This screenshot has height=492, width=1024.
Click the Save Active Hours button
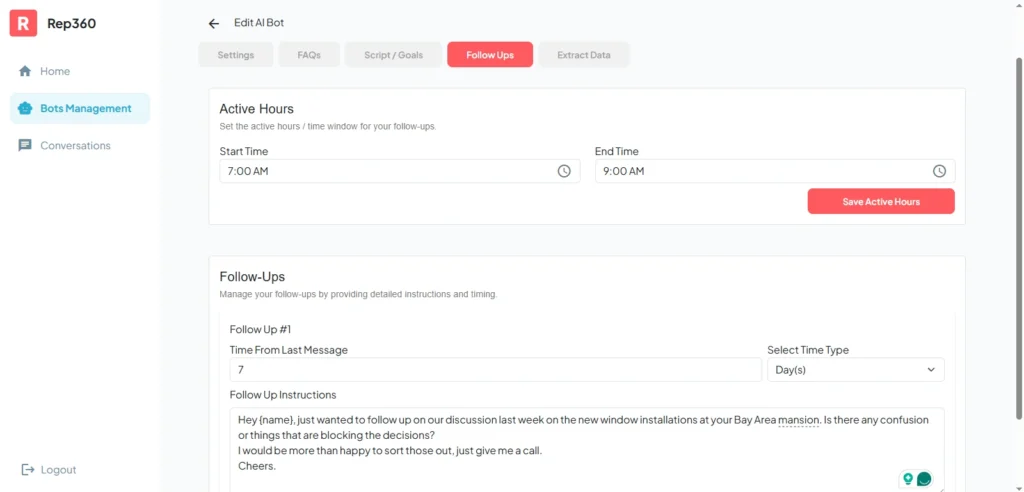[880, 201]
